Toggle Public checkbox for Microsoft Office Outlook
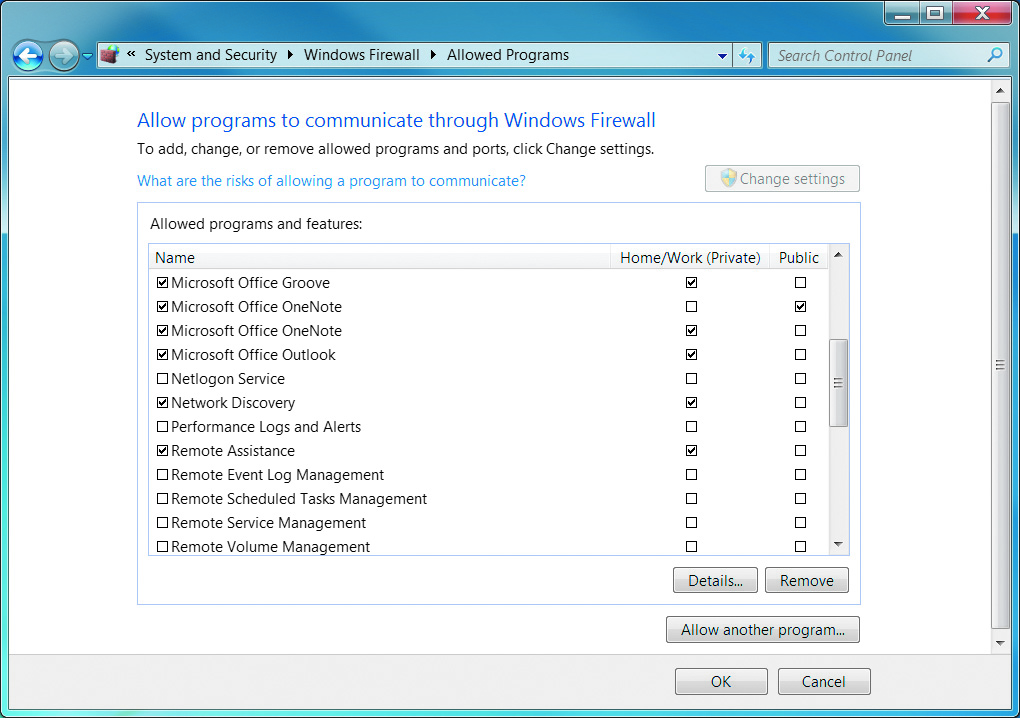Screen dimensions: 1020x718 (x=800, y=355)
